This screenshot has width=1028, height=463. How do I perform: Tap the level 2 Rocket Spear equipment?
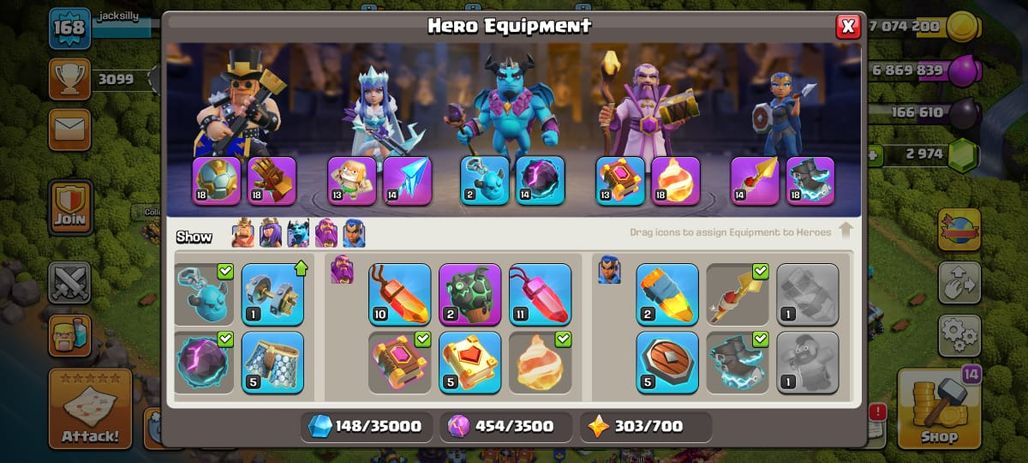coord(667,294)
